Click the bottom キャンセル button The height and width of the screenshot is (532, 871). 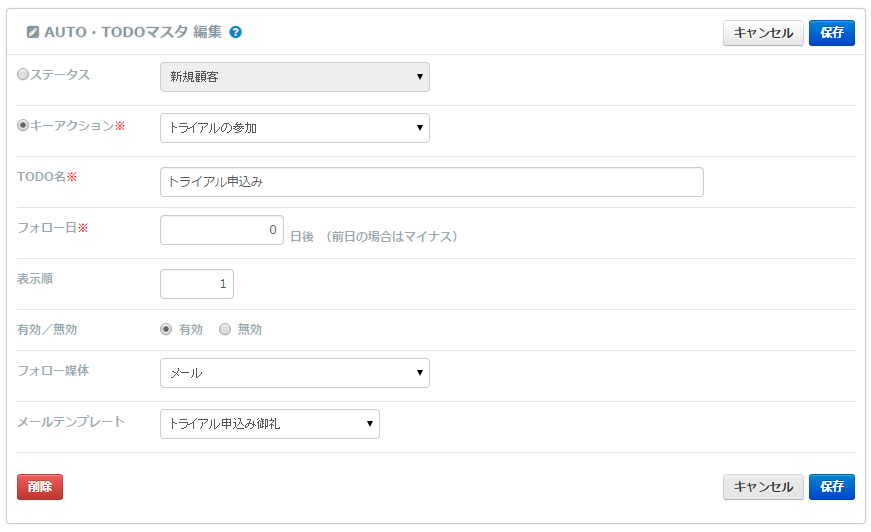pos(763,486)
